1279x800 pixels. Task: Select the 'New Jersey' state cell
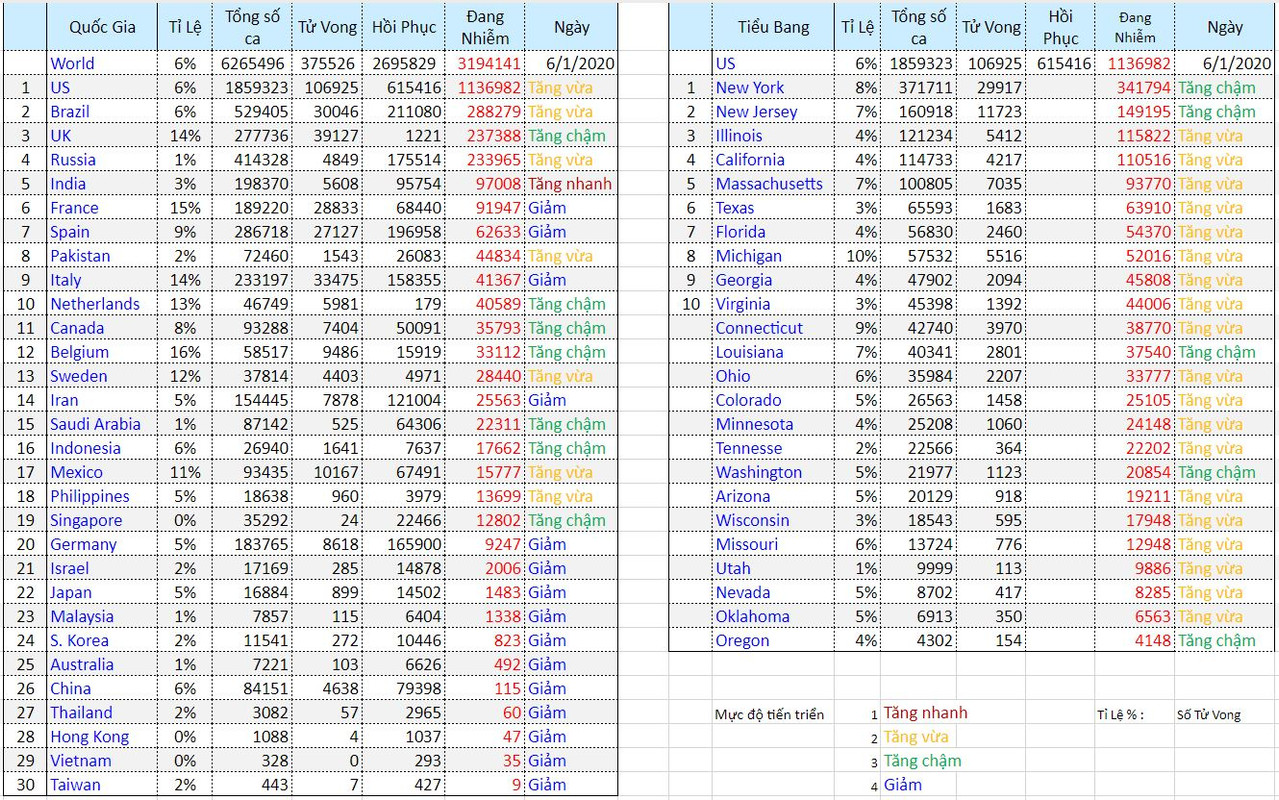pyautogui.click(x=773, y=111)
